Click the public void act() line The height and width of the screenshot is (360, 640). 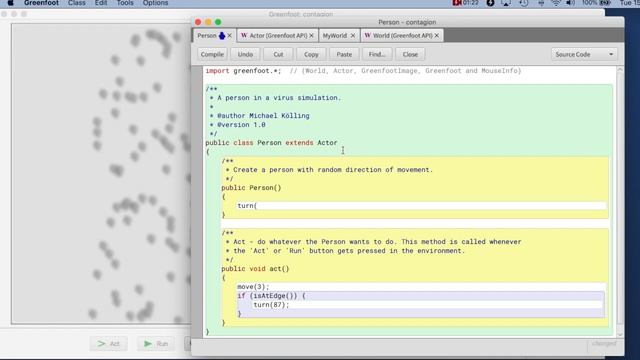click(255, 269)
